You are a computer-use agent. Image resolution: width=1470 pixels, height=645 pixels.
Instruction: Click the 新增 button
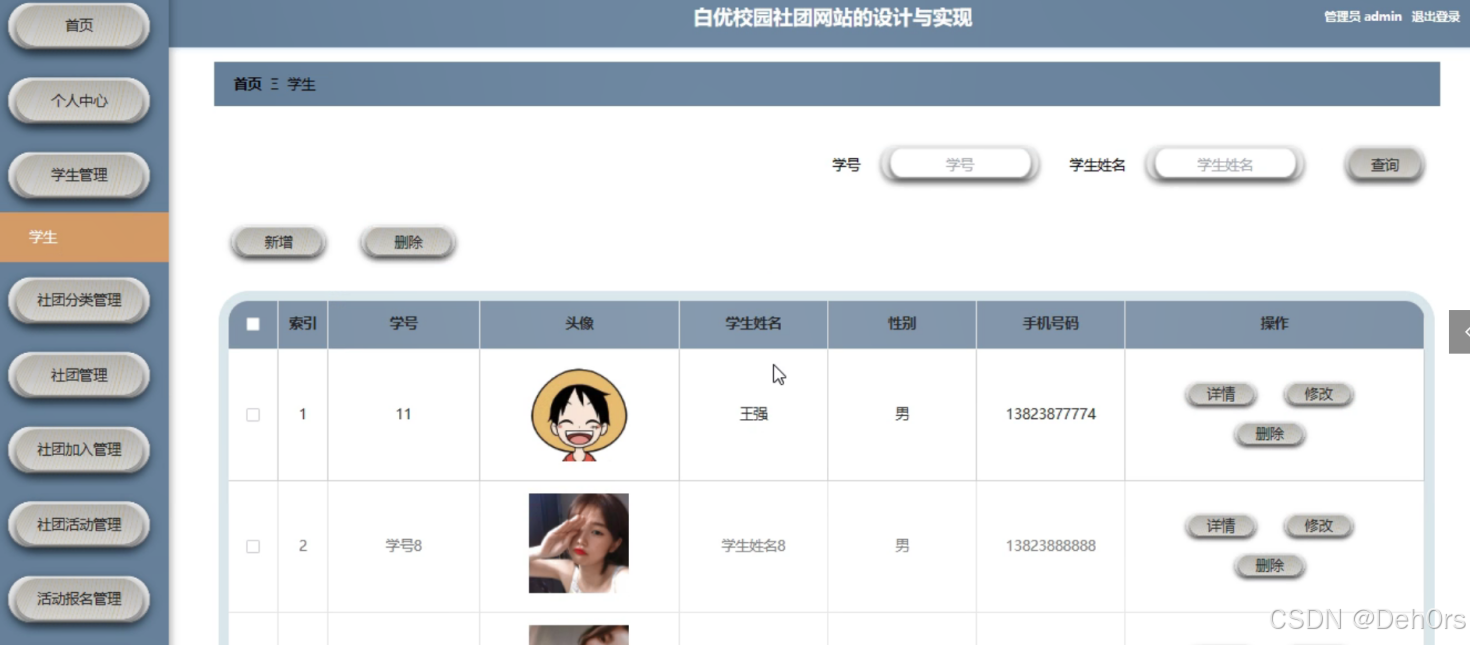click(x=278, y=242)
